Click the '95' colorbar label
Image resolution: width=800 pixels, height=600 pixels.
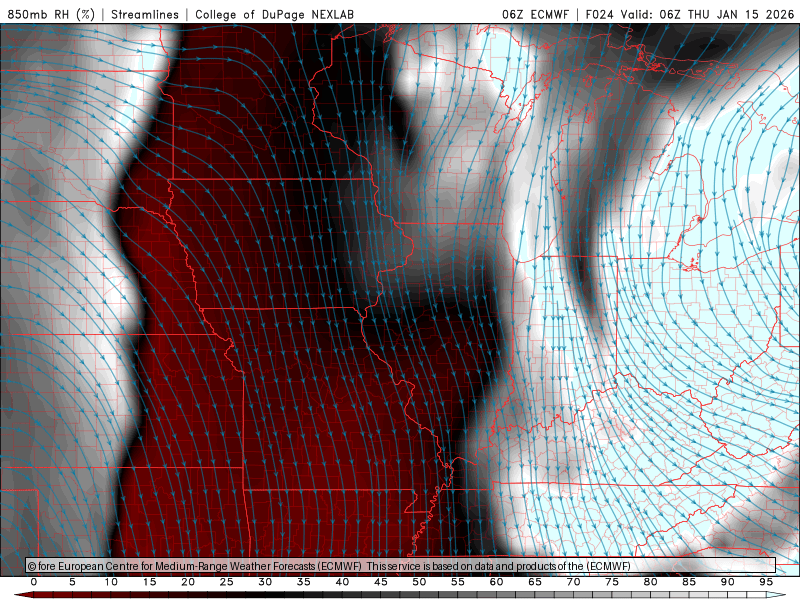coord(765,582)
